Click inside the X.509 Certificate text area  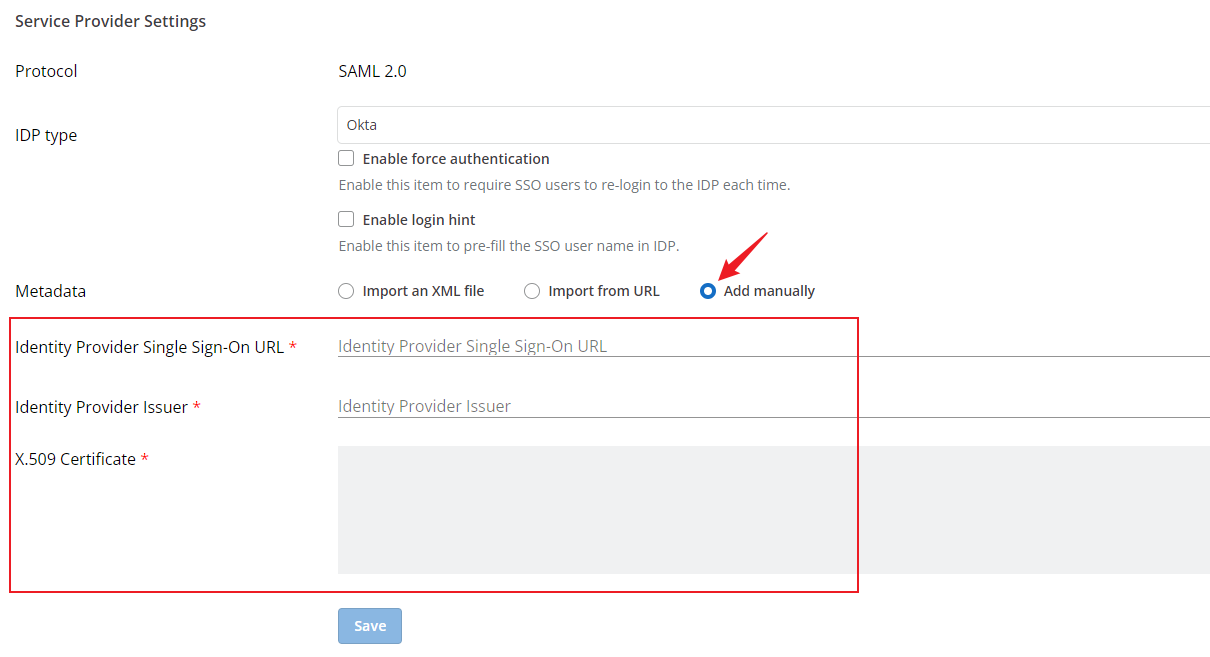(774, 510)
